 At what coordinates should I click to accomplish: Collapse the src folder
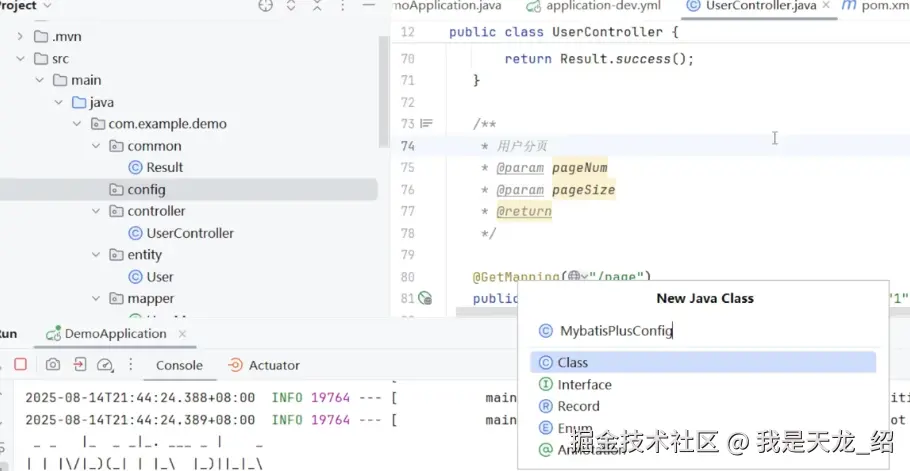pos(20,59)
